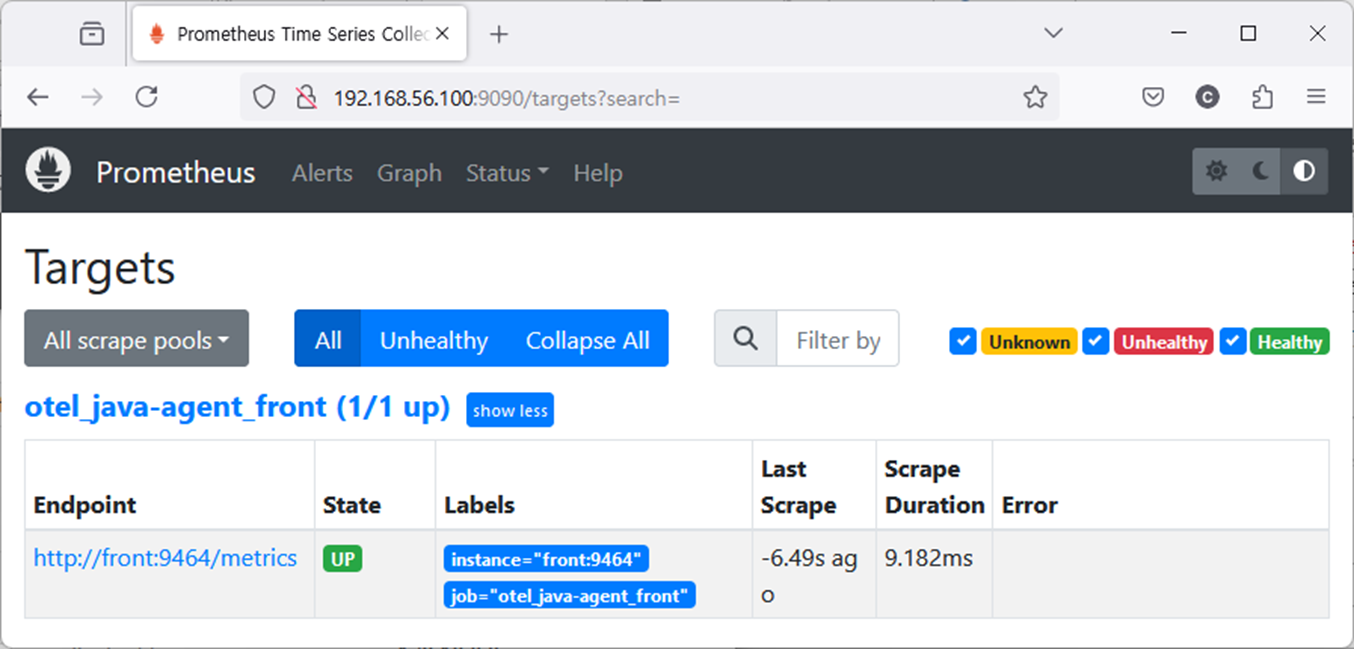
Task: Click the 9.182ms scrape duration value
Action: pos(929,558)
